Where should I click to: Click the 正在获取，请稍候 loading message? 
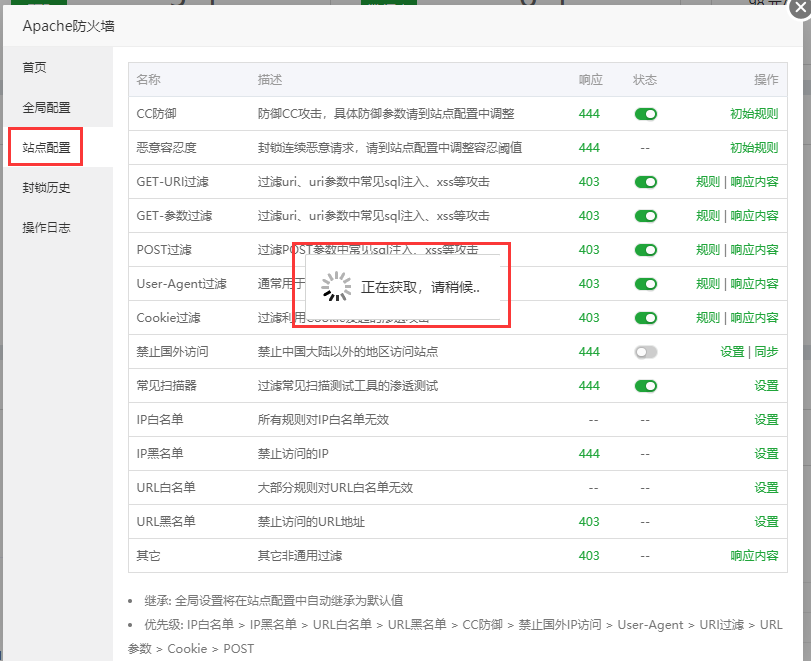(420, 287)
